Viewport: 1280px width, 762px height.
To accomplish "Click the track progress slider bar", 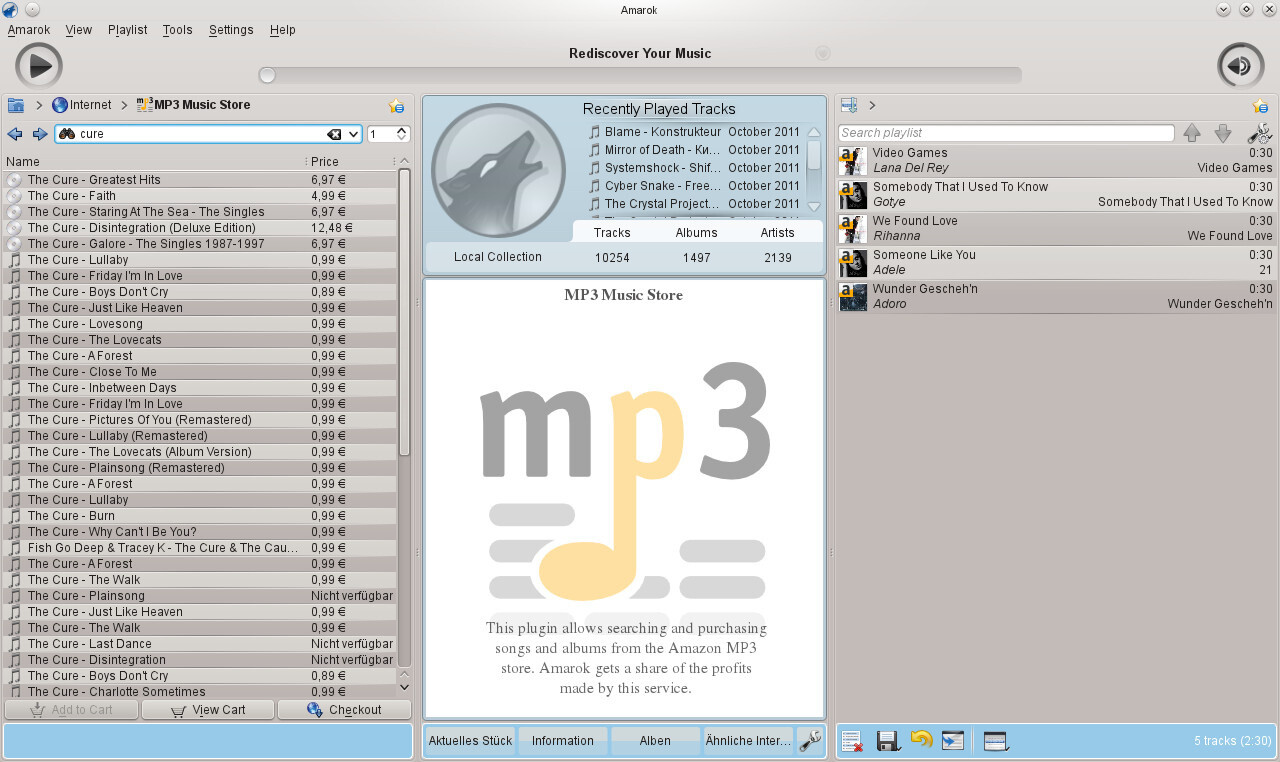I will (x=640, y=75).
